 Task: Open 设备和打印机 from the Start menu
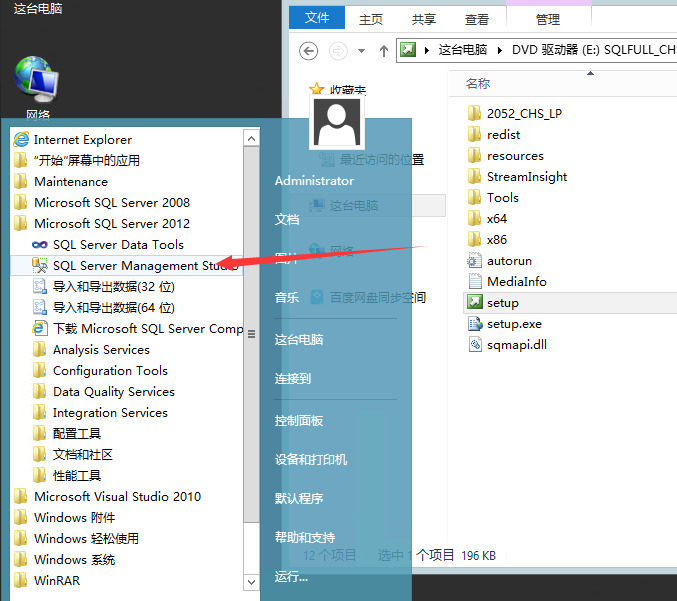click(311, 459)
